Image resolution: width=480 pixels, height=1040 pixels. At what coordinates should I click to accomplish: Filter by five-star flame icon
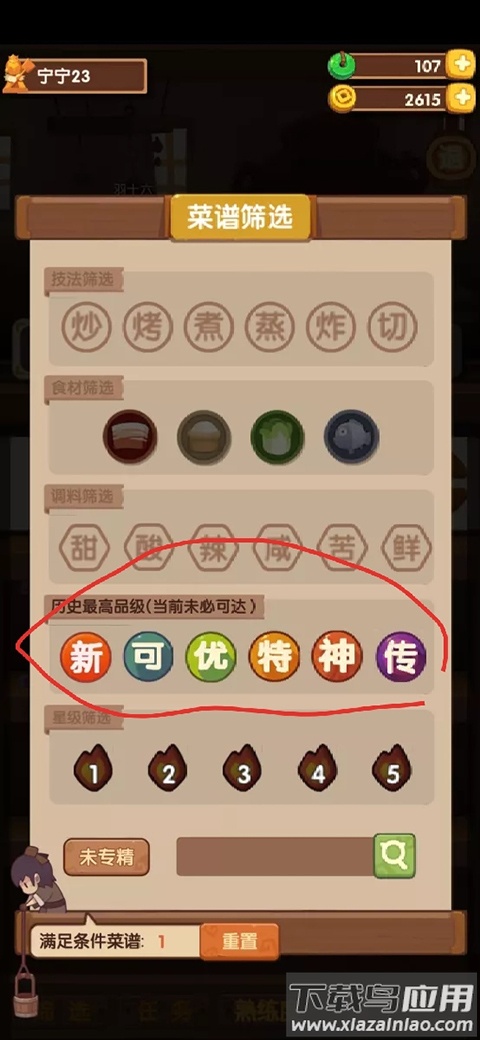click(x=392, y=767)
